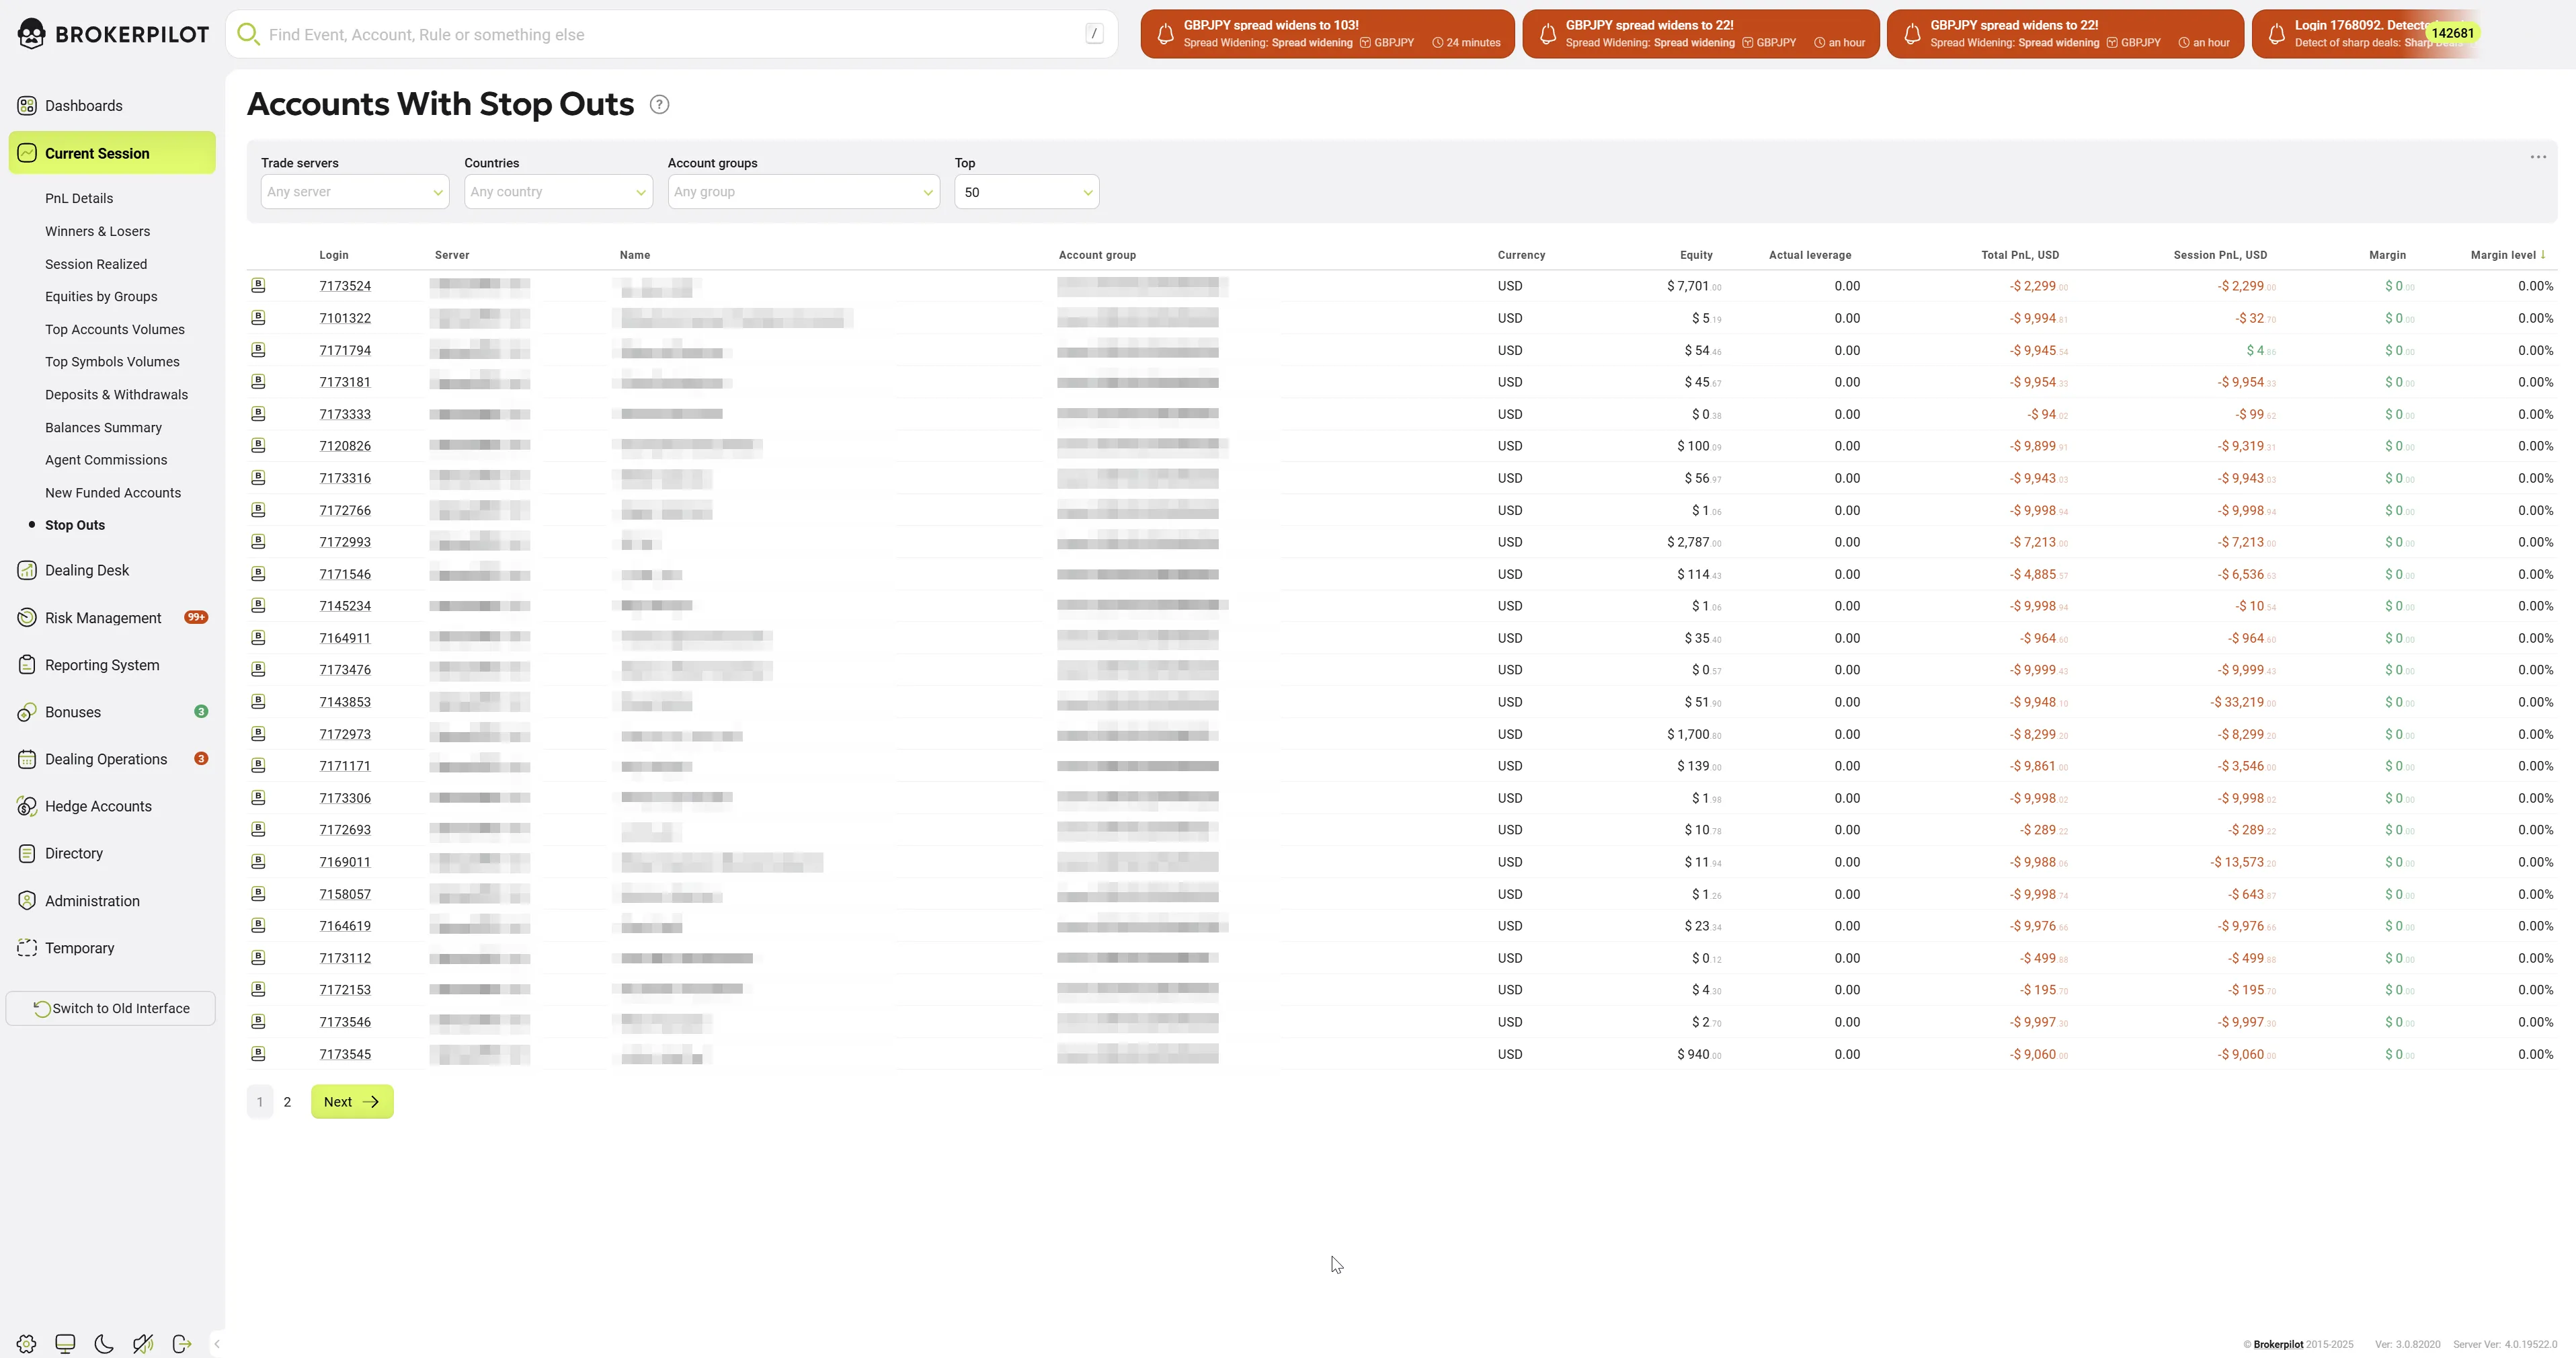Click the monitor display icon at bottom
Screen dimensions: 2576x1358
[65, 1343]
